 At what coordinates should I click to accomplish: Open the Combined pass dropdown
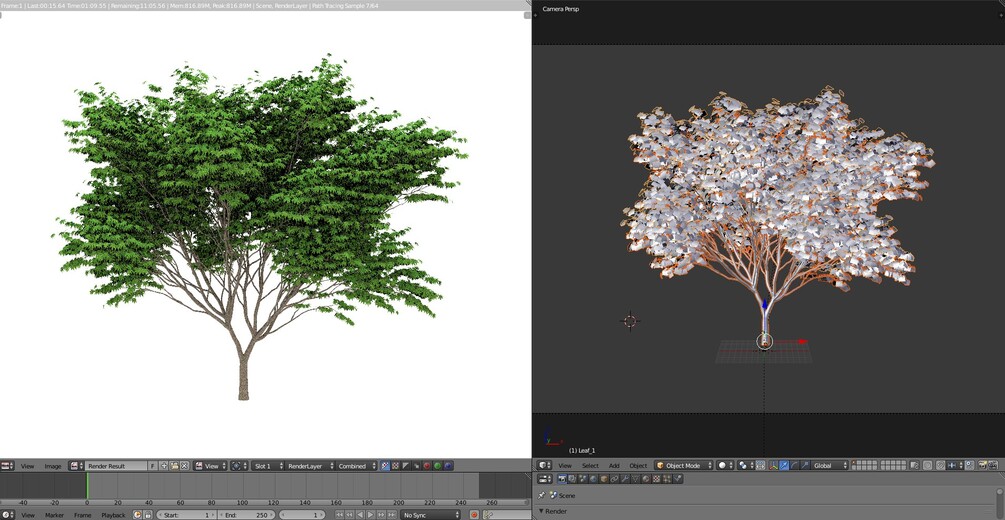(x=355, y=466)
